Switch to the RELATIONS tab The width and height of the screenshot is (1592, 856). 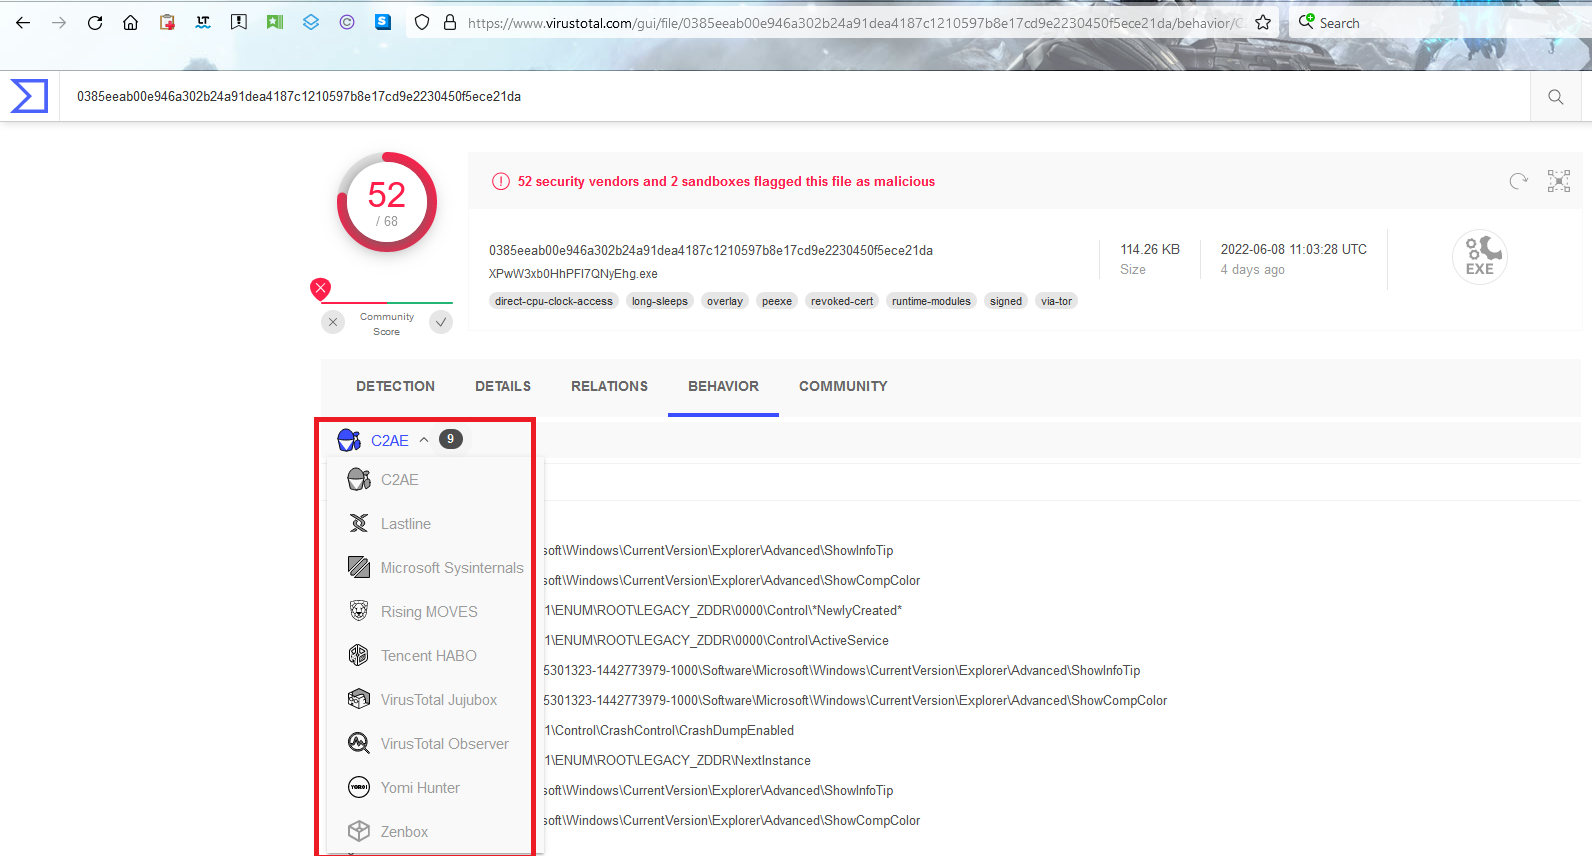(610, 386)
